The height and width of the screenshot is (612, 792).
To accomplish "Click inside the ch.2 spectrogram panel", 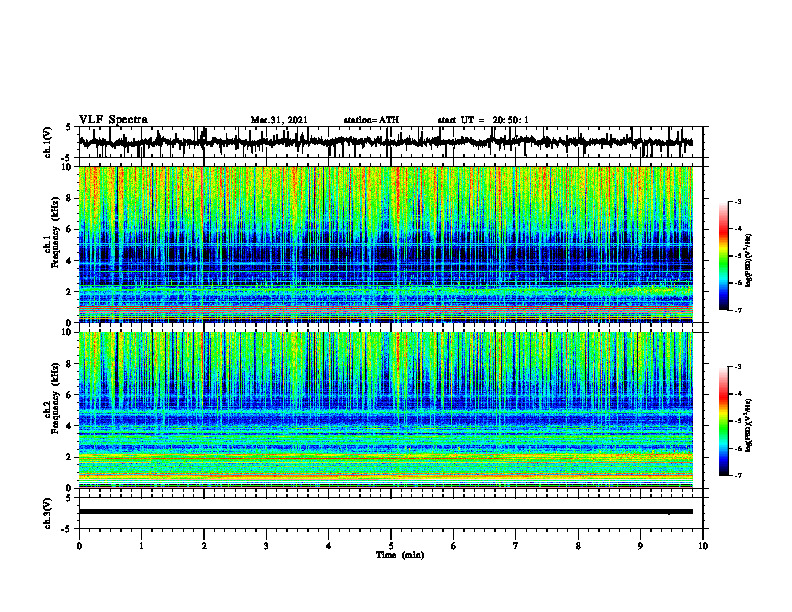I will (386, 410).
